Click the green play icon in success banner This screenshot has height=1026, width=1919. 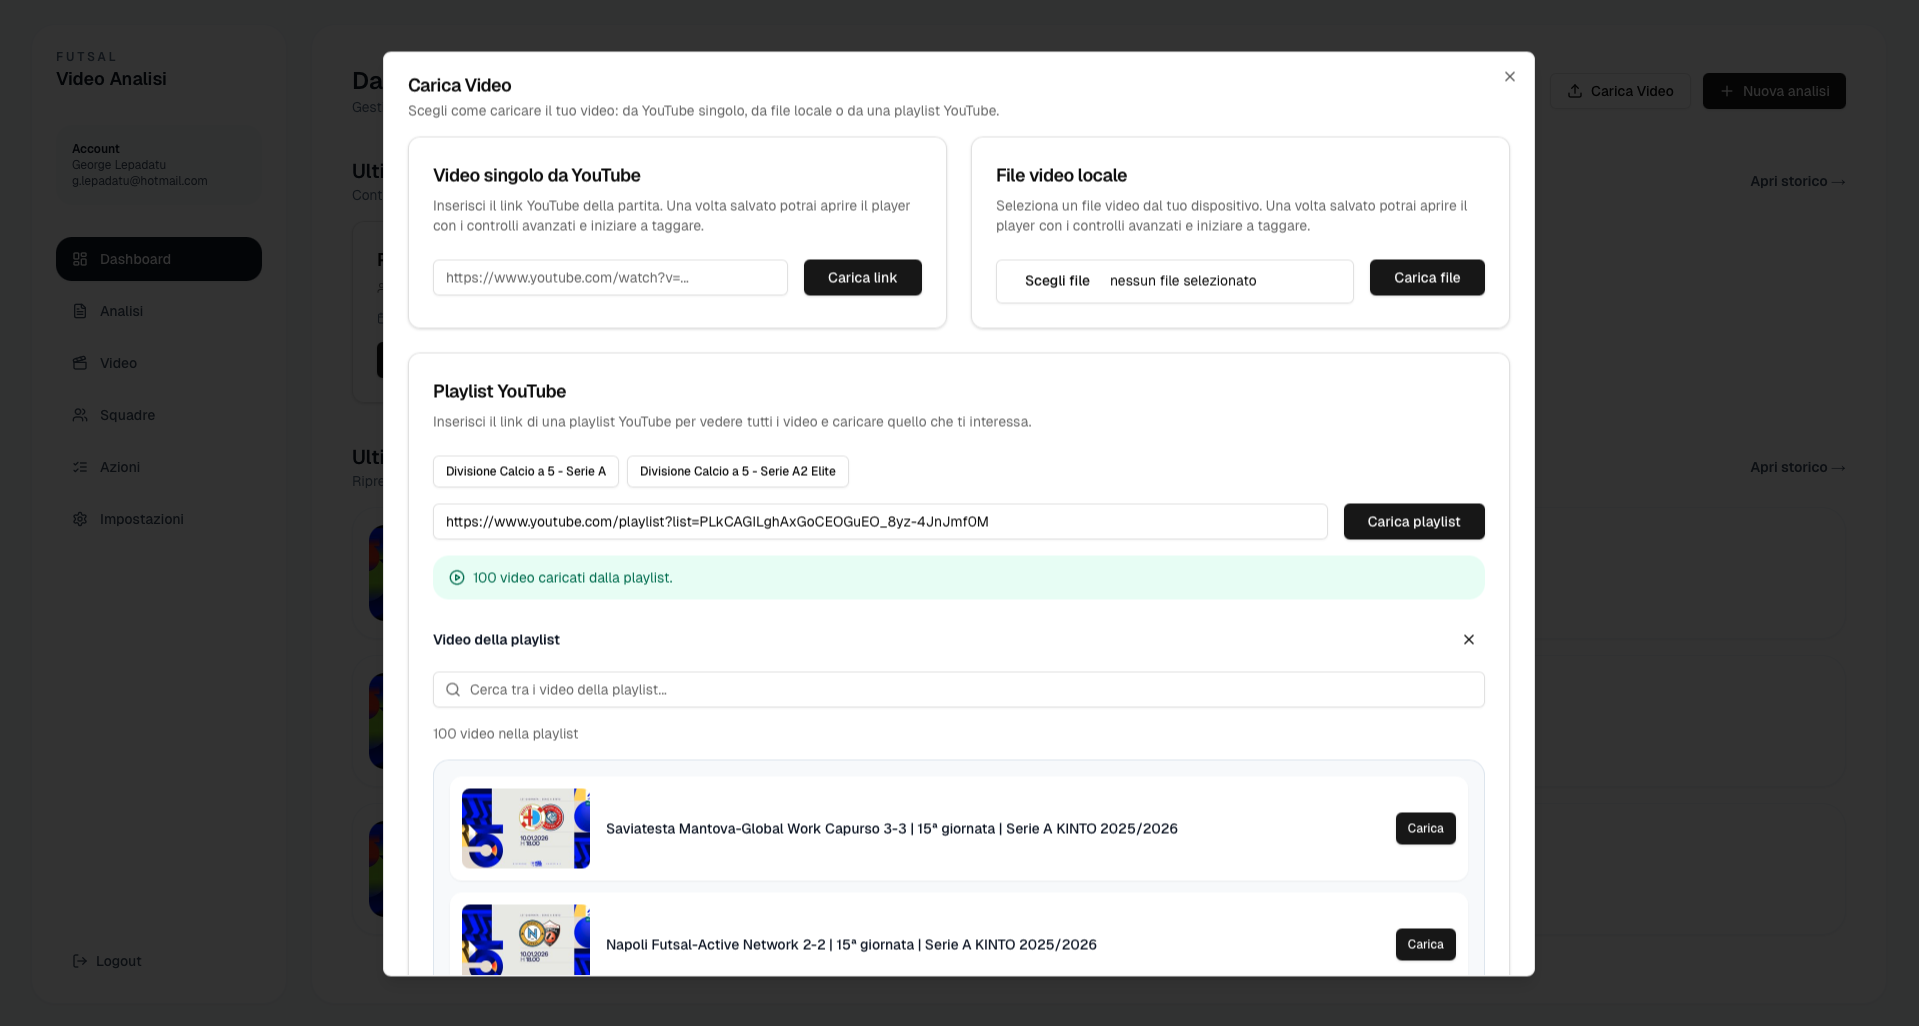[457, 578]
